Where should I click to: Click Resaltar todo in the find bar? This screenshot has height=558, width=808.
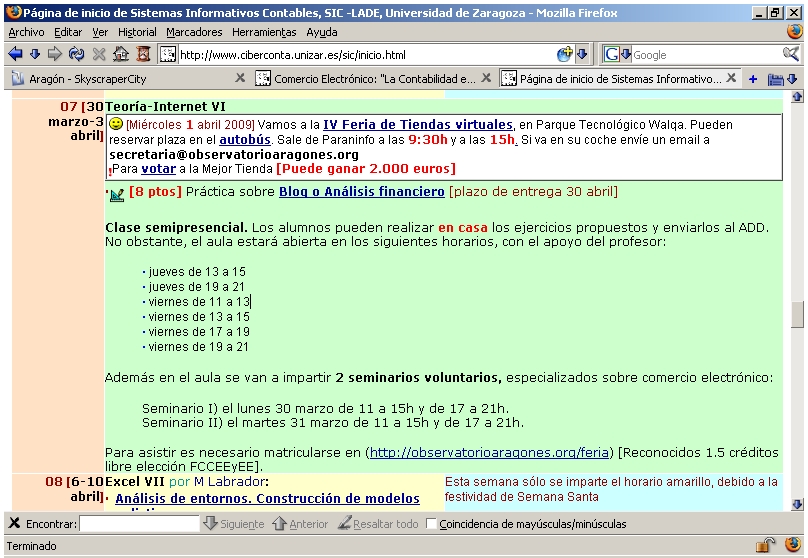(x=378, y=523)
